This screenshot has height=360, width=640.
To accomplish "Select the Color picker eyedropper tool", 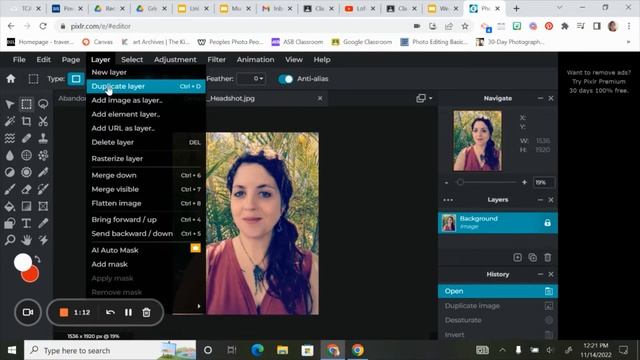I will coord(43,223).
